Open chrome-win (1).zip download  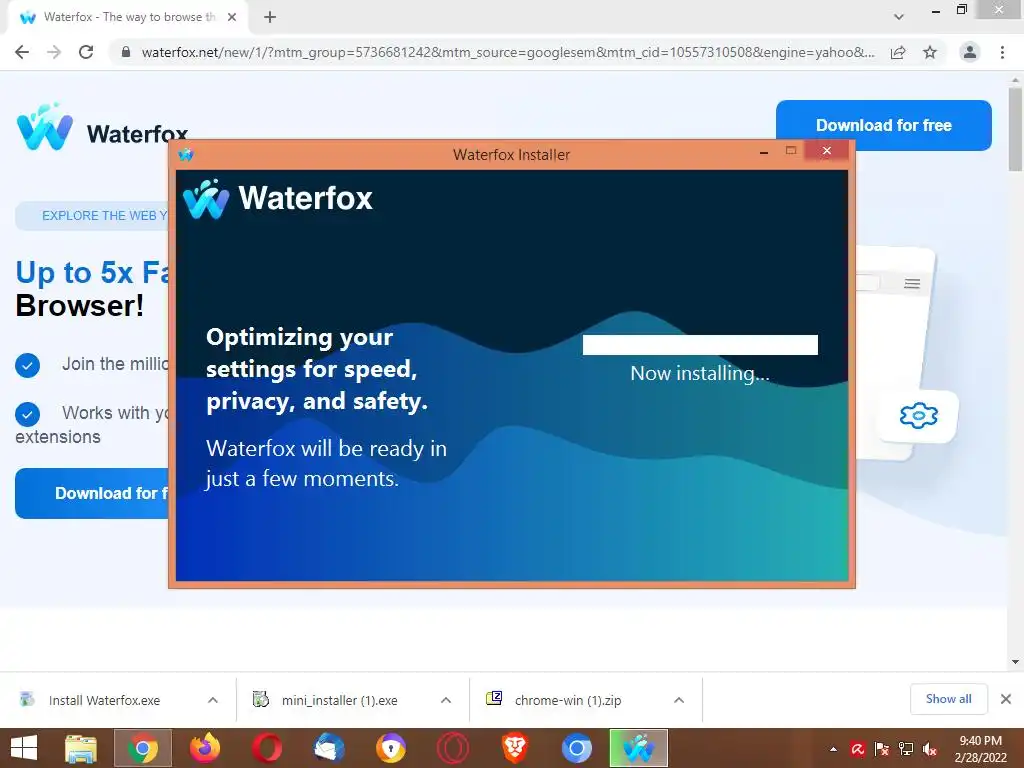[568, 700]
